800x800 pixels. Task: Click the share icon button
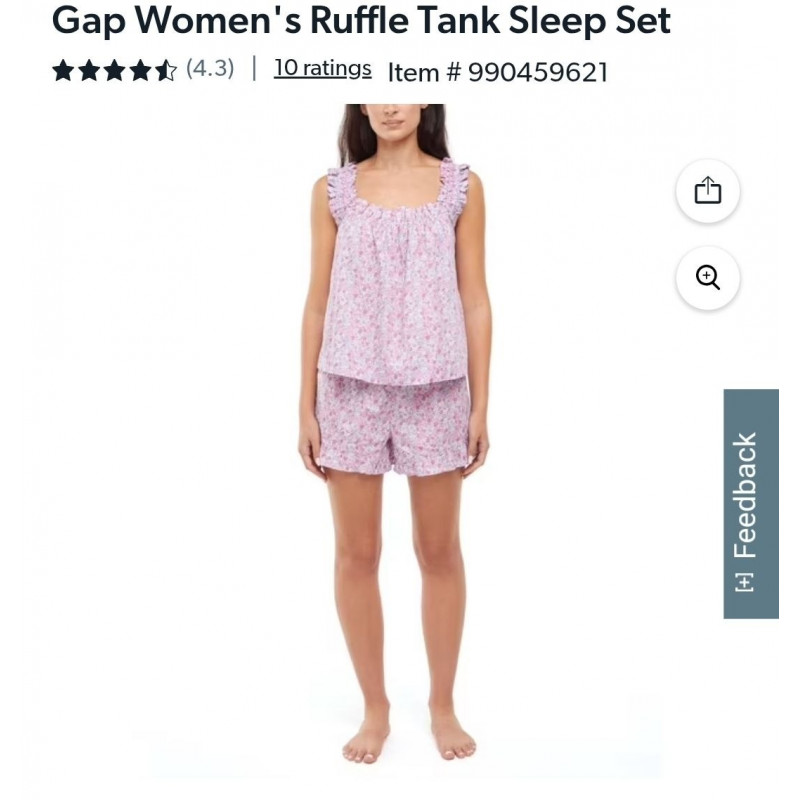pyautogui.click(x=708, y=191)
